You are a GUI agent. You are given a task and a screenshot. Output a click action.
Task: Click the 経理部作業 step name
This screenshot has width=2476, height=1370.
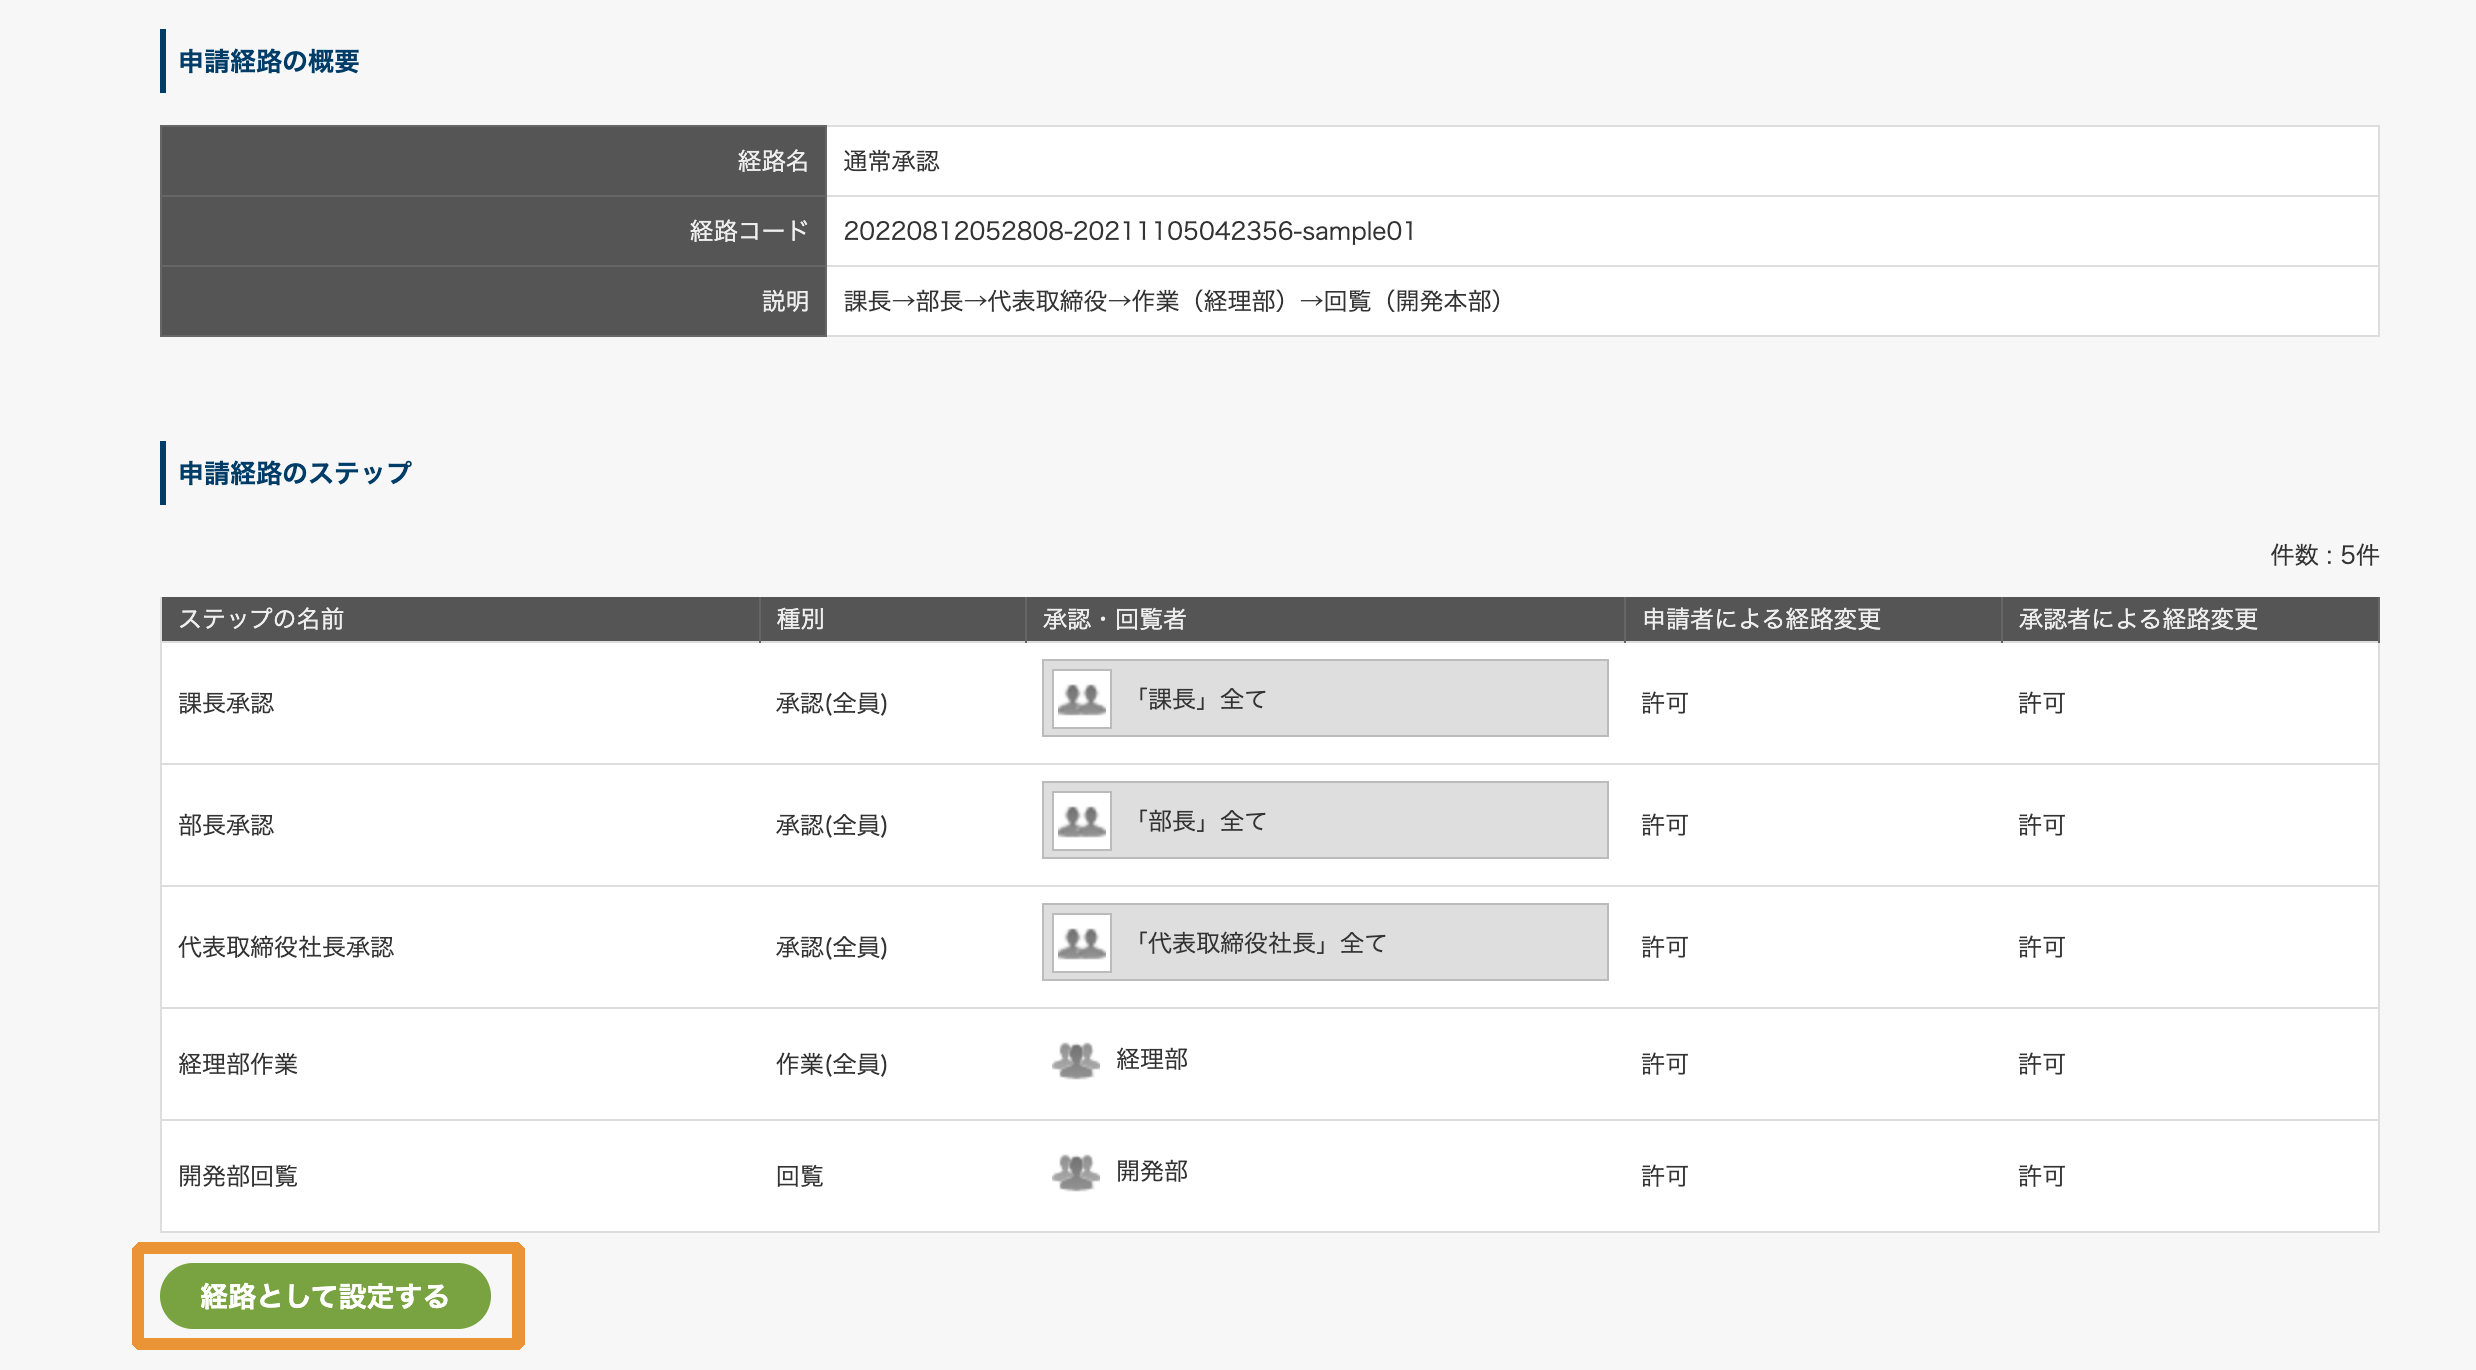click(238, 1064)
